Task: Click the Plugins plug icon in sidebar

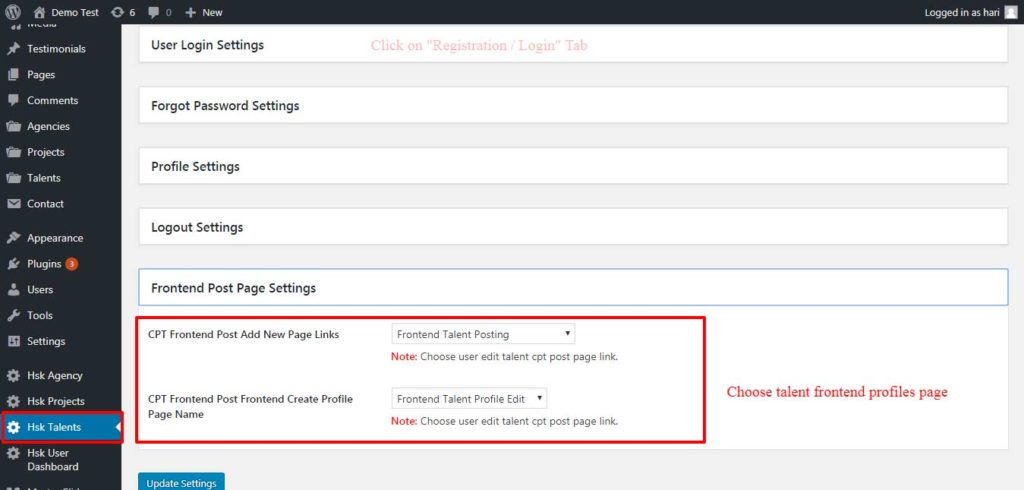Action: click(14, 264)
